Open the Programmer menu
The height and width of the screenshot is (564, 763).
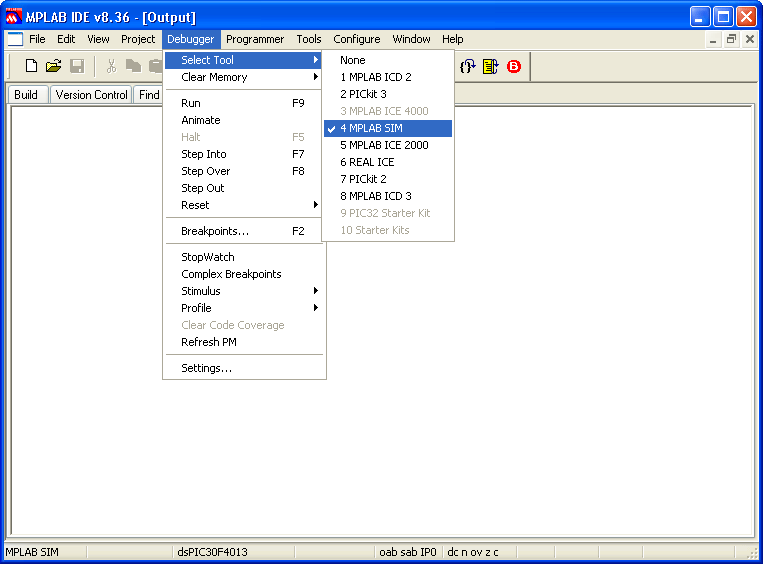(255, 39)
